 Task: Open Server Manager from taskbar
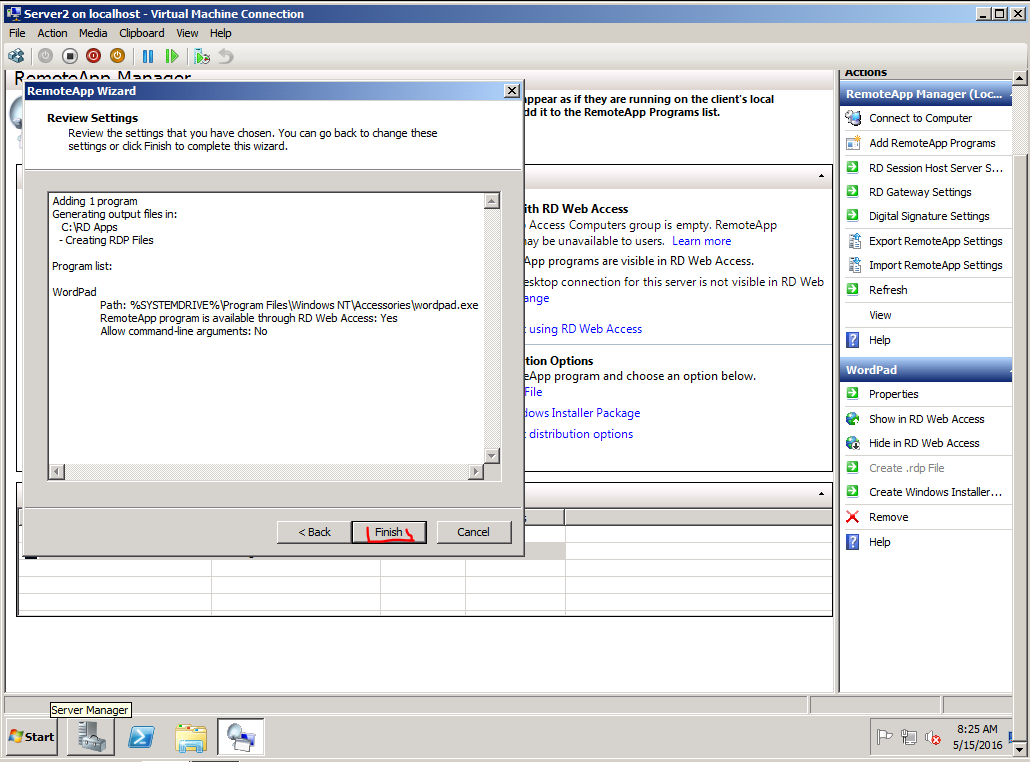91,737
